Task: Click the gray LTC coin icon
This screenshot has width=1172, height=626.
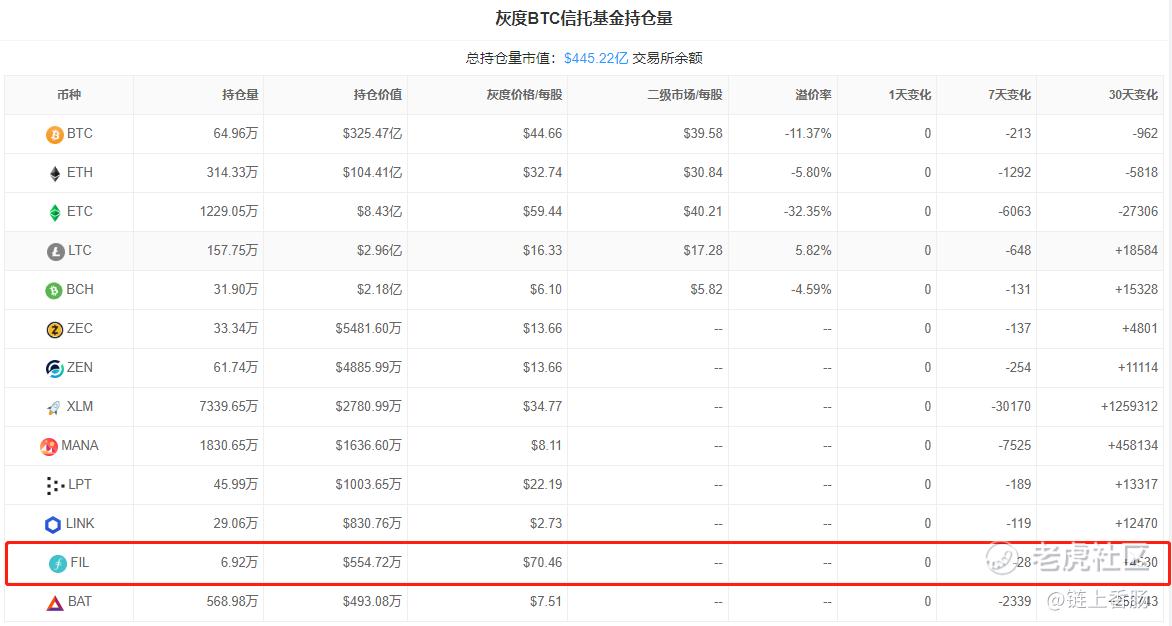Action: [x=56, y=252]
